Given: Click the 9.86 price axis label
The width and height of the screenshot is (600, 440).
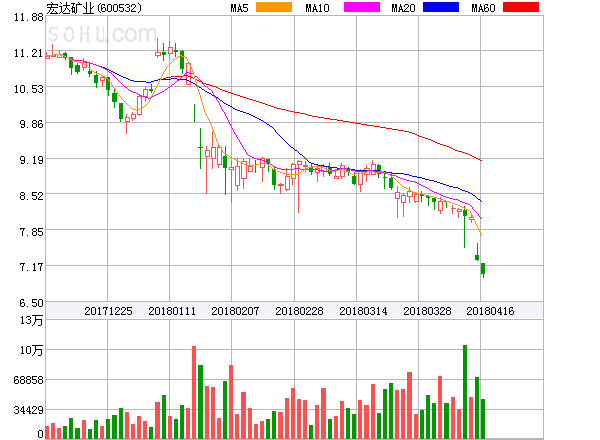Looking at the screenshot, I should (x=31, y=124).
